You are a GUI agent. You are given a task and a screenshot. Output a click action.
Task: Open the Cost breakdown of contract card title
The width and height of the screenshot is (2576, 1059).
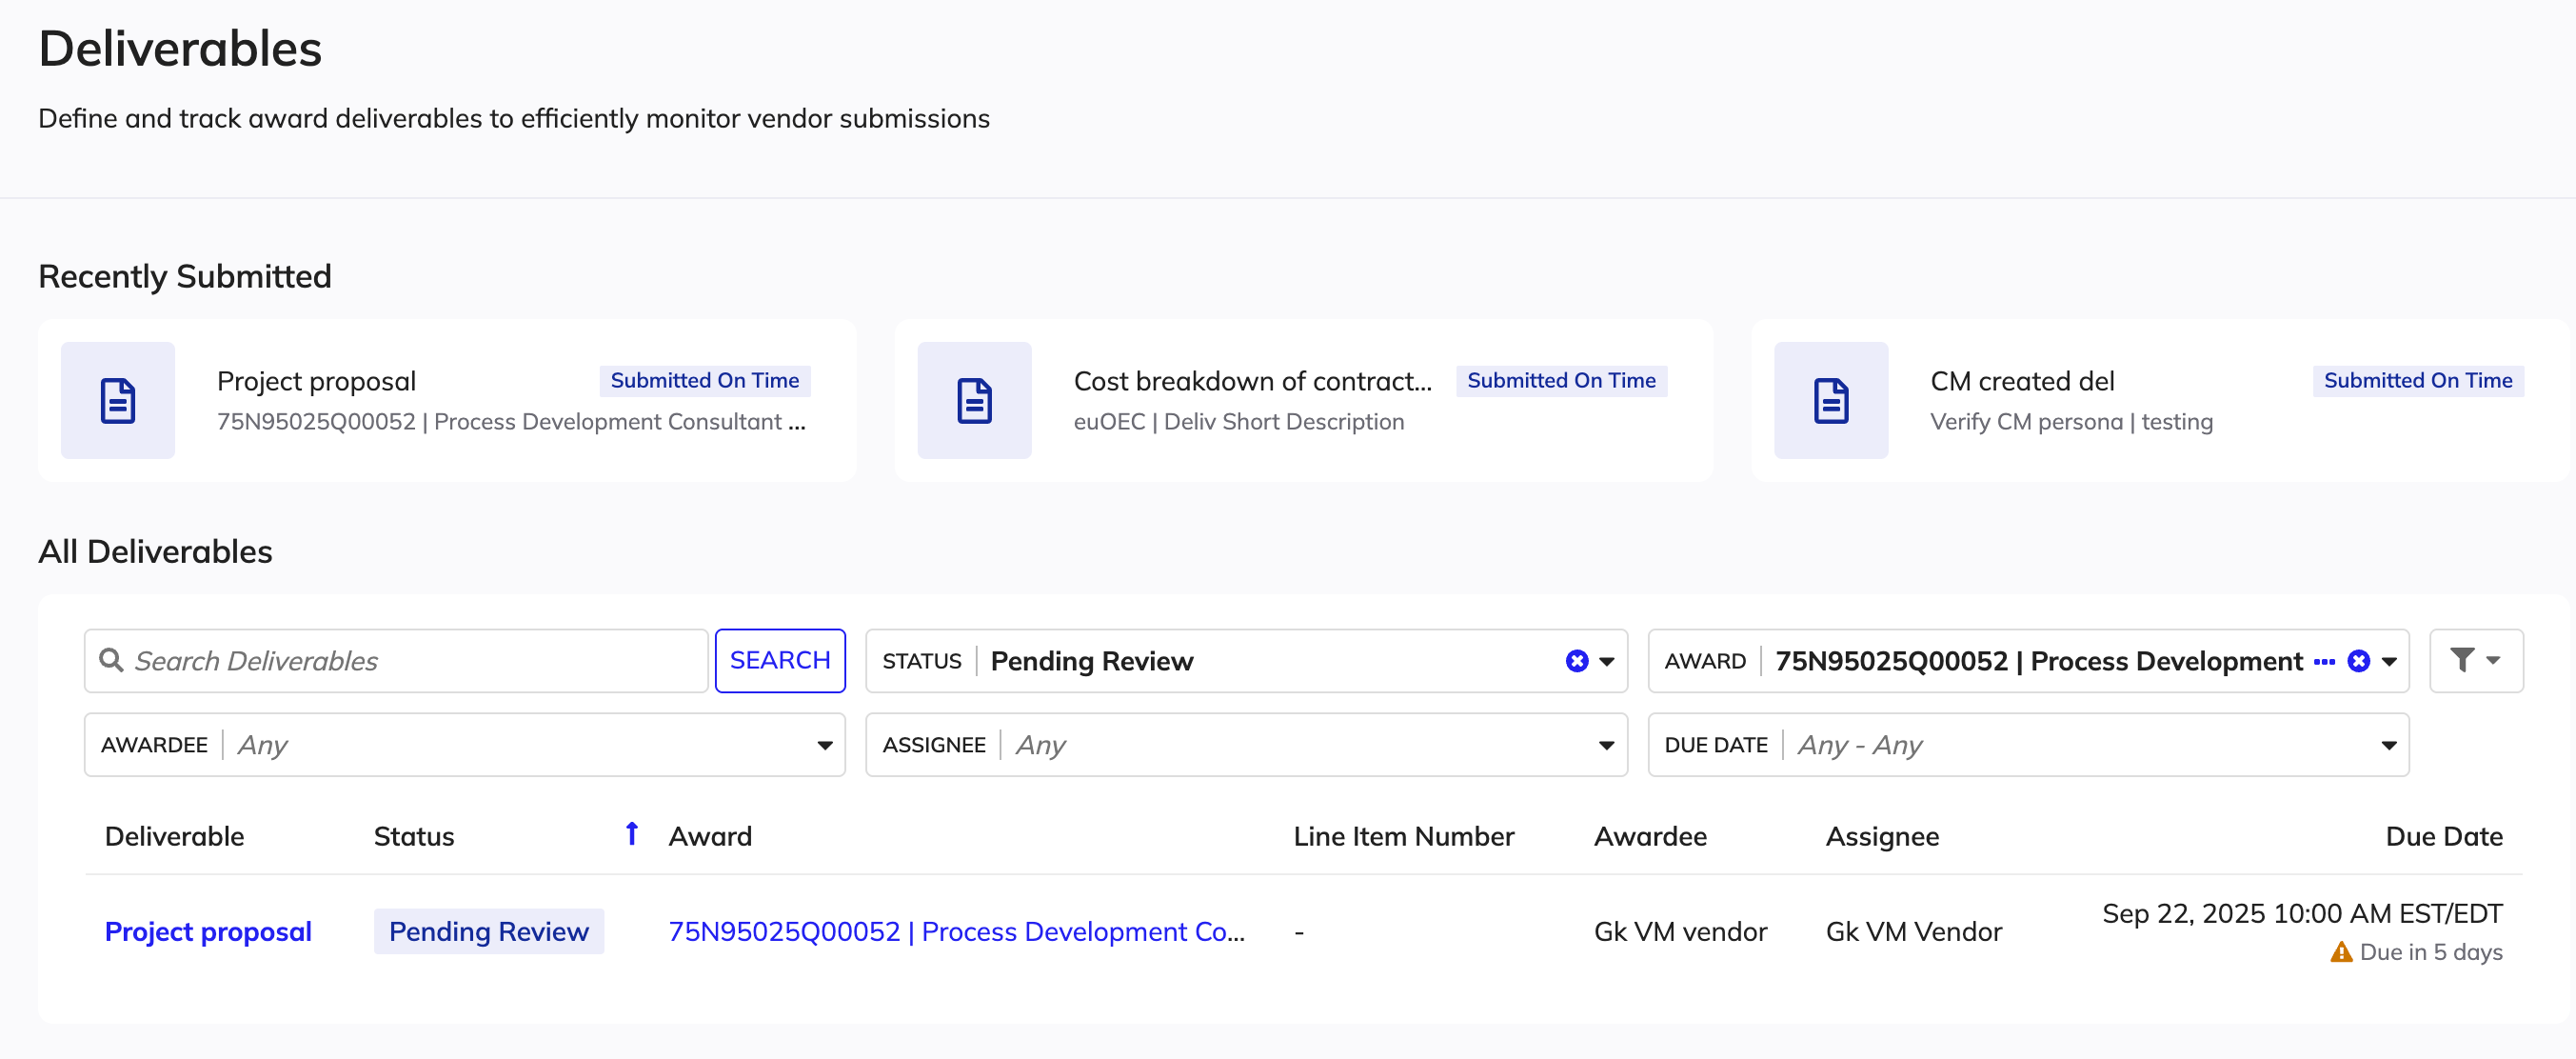(1252, 381)
